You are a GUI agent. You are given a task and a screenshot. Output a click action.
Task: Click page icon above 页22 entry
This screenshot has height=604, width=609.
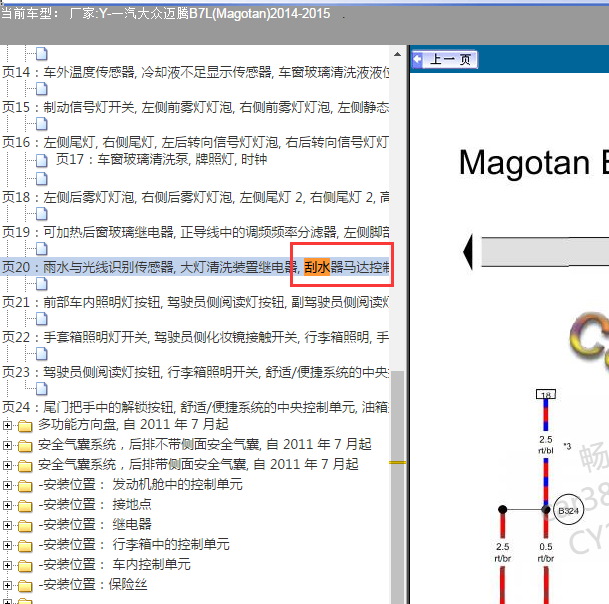(x=42, y=319)
